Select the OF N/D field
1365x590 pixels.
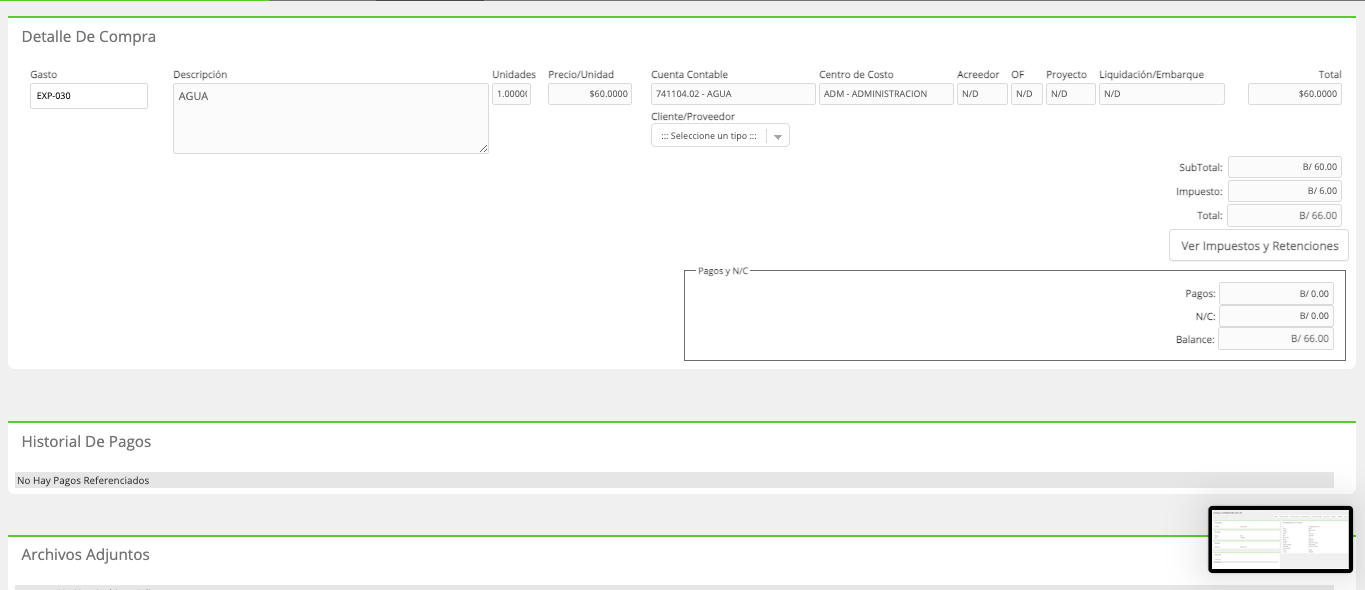click(x=1027, y=94)
